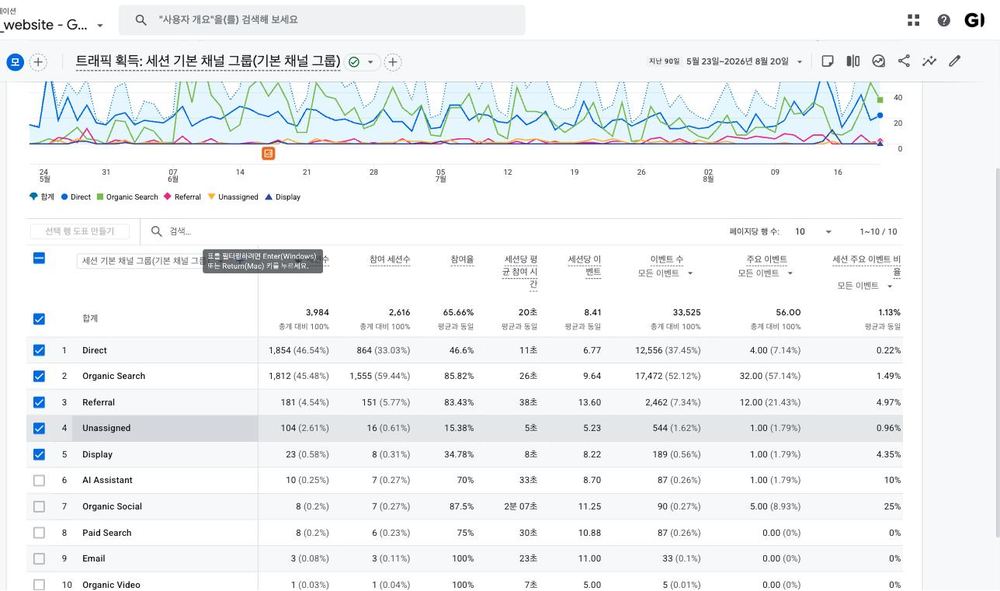Toggle the Unassigned legend item
The height and width of the screenshot is (591, 1000).
(233, 197)
